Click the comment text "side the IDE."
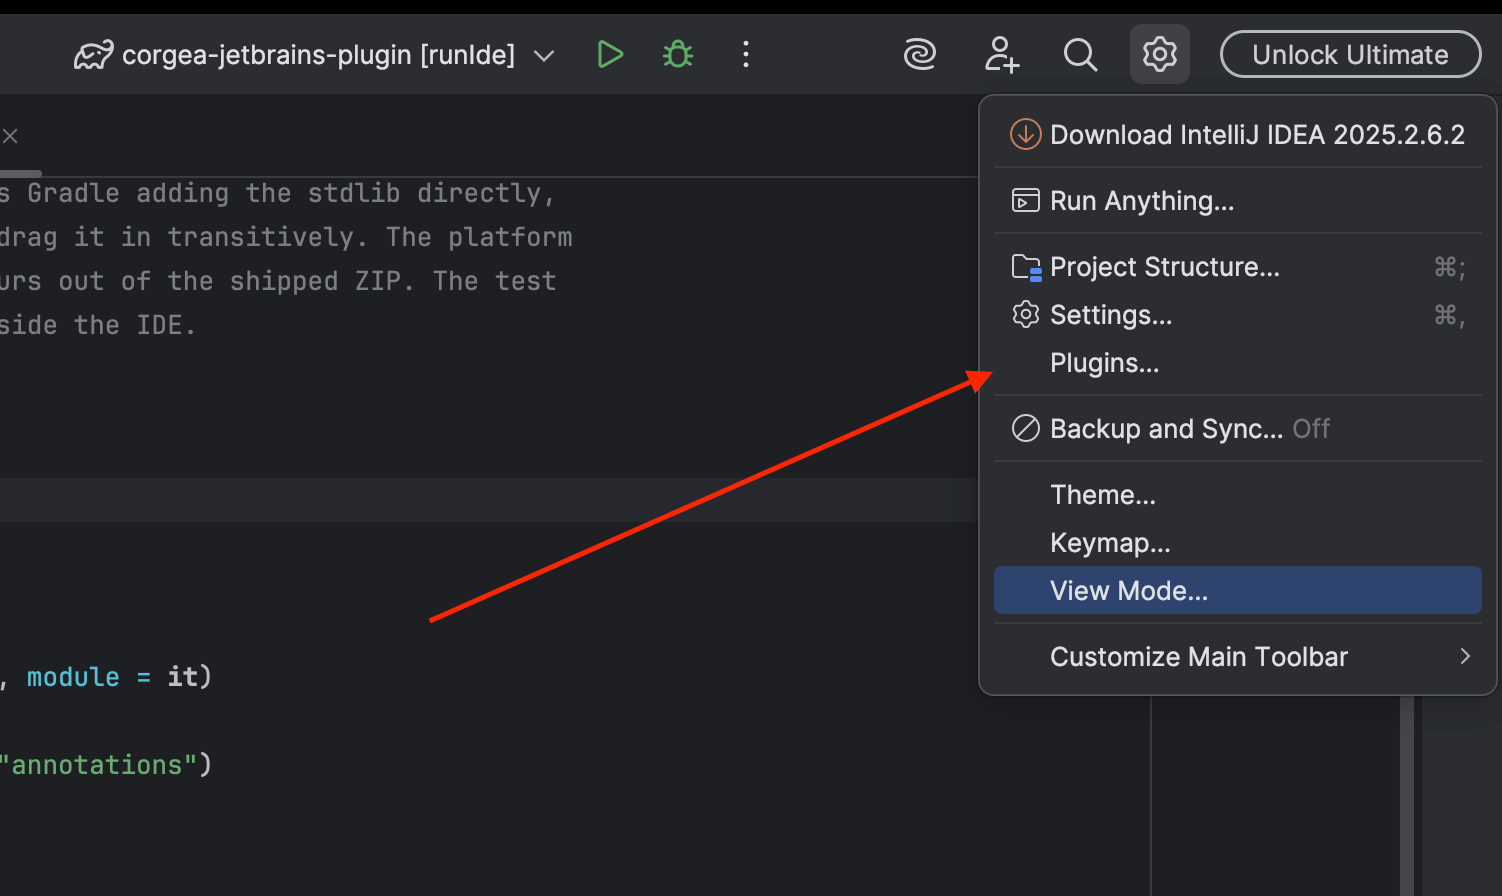 [x=98, y=325]
